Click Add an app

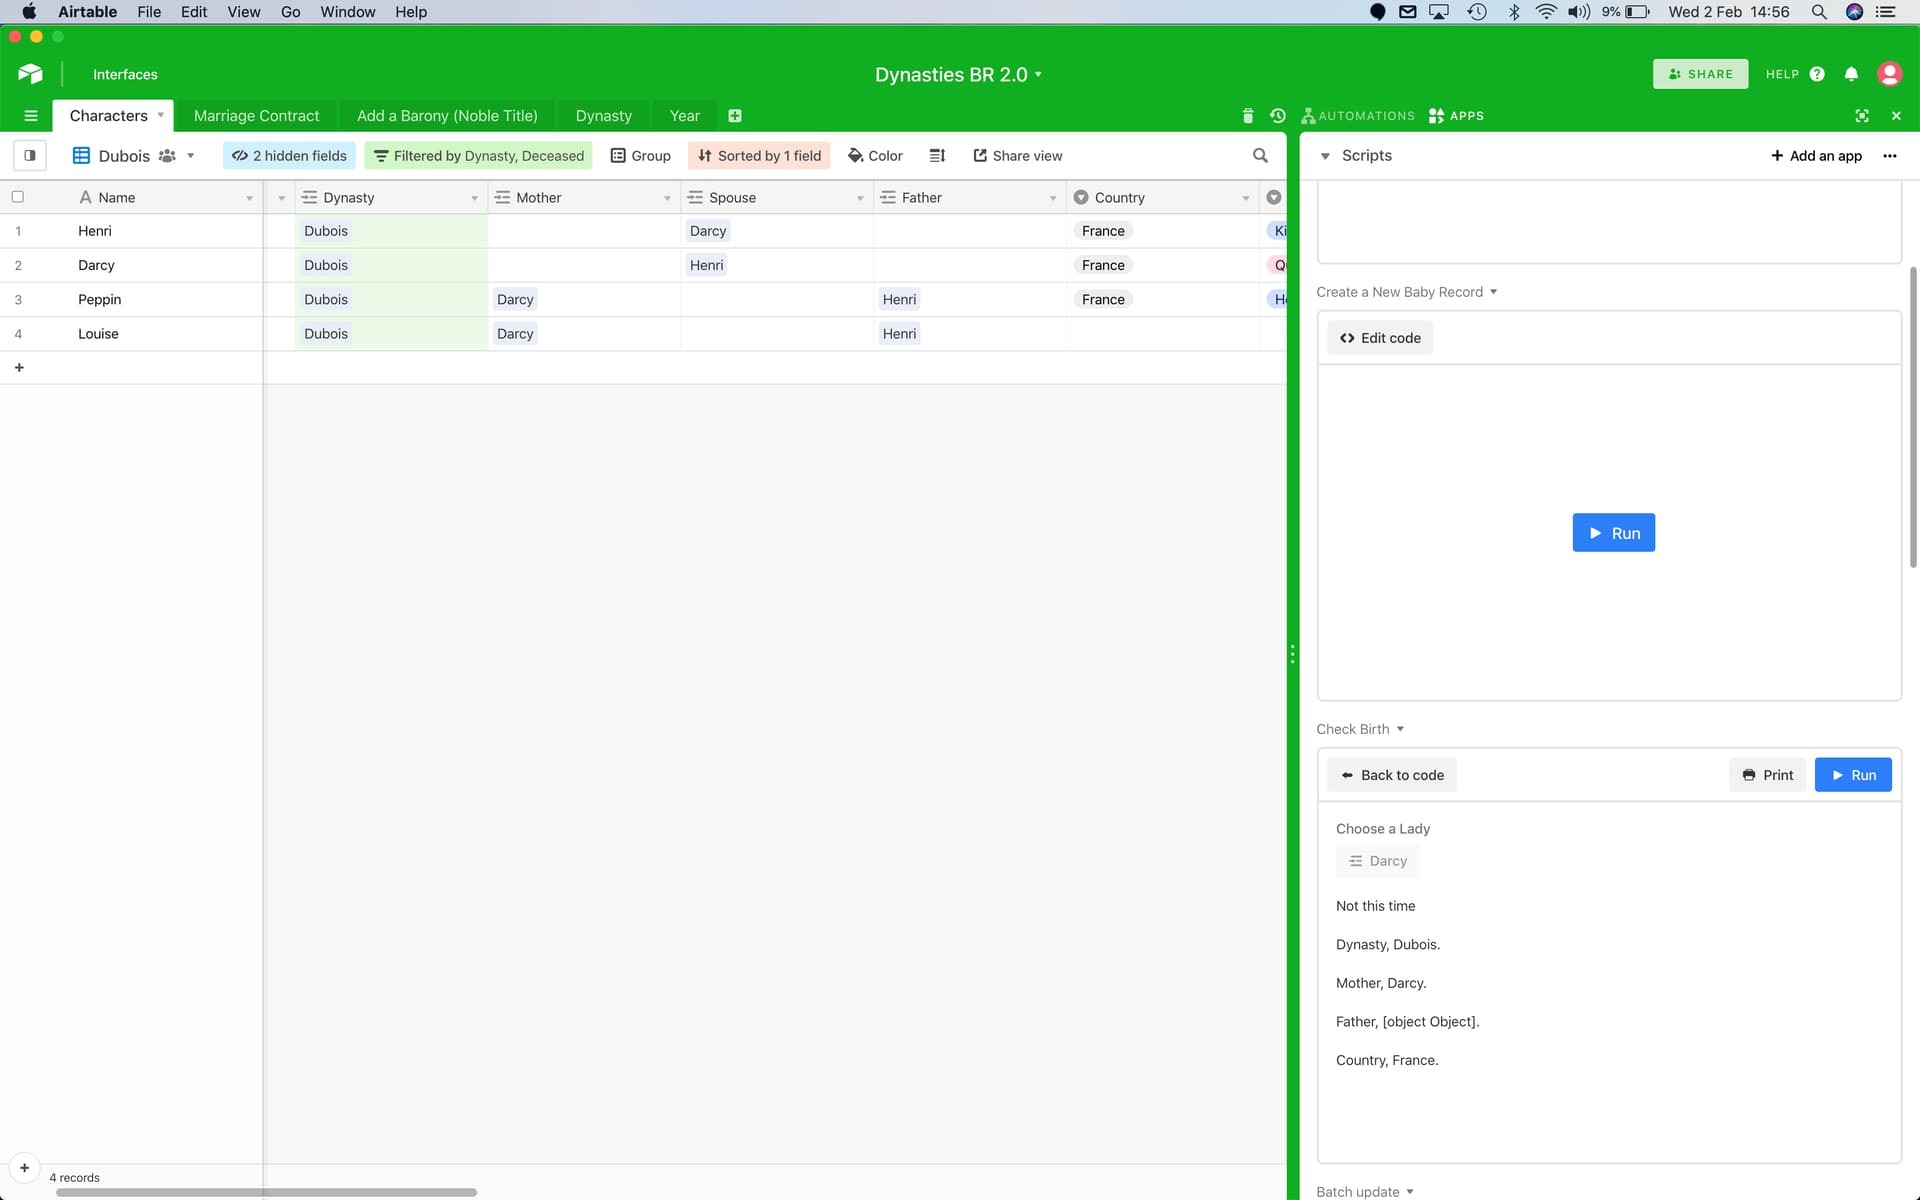[x=1816, y=156]
